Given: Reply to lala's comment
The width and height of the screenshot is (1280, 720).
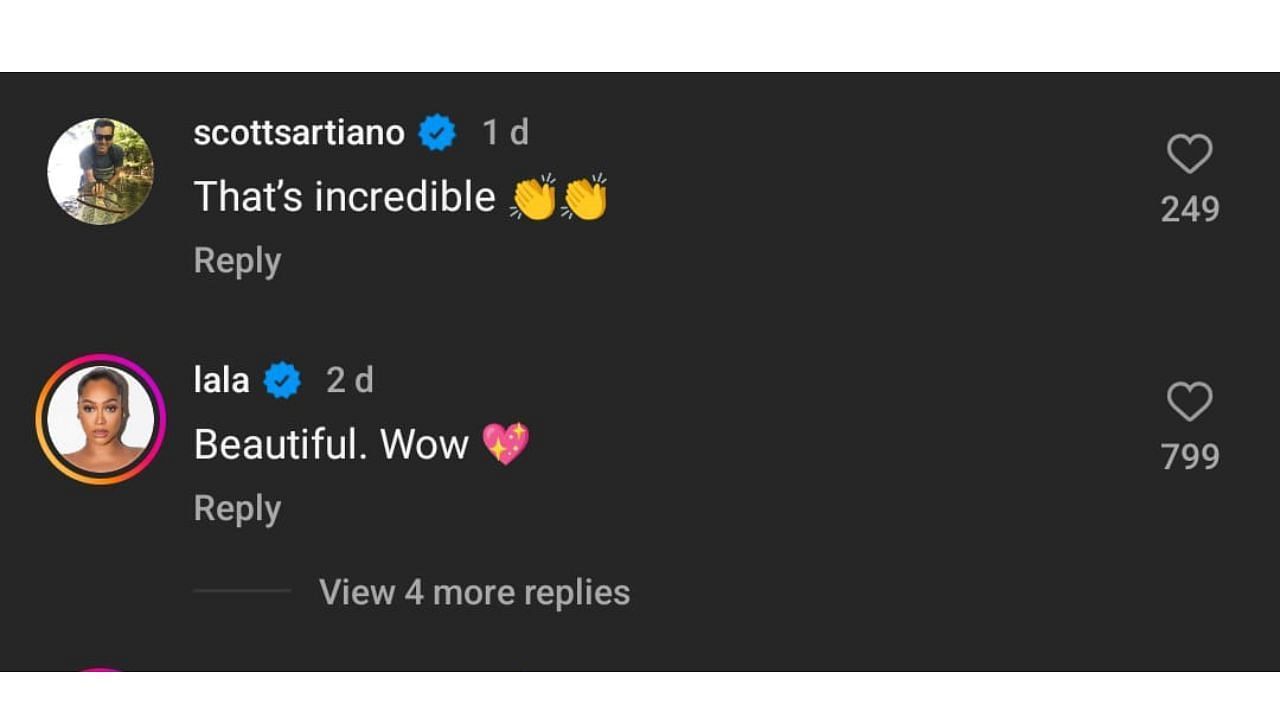Looking at the screenshot, I should point(237,509).
